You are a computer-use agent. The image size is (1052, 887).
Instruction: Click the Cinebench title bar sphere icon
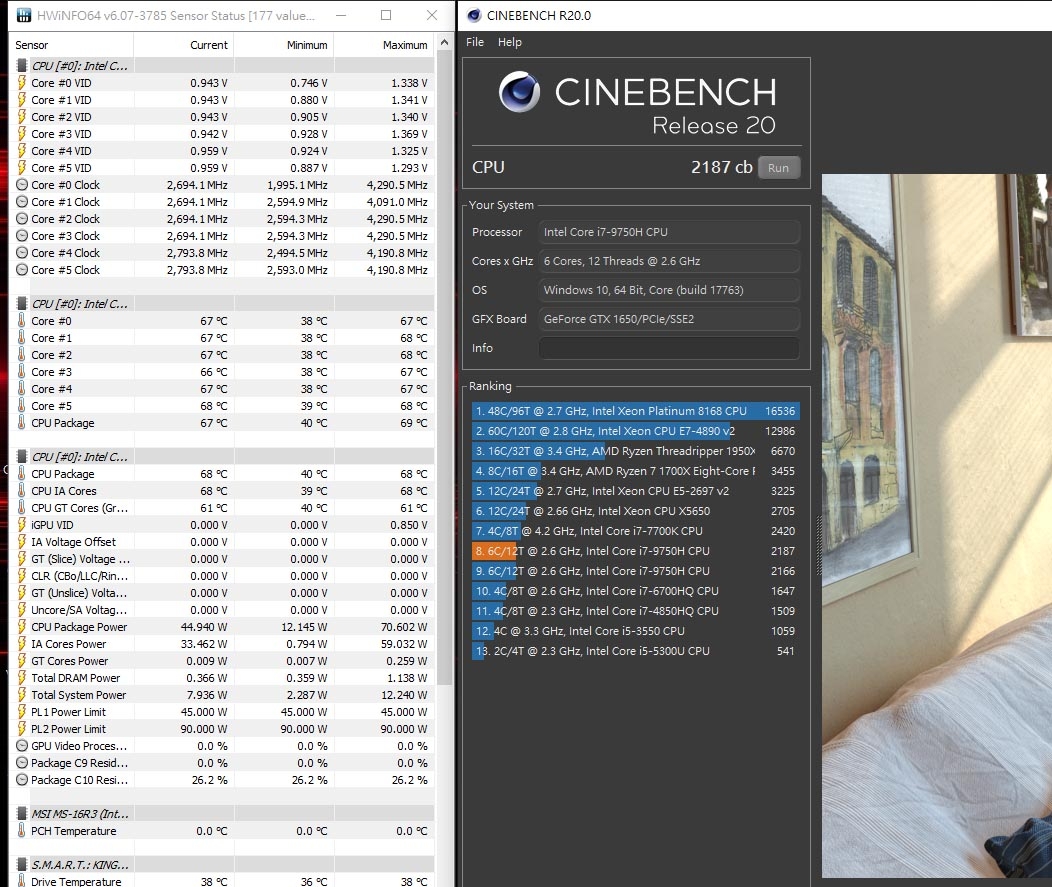(x=474, y=15)
